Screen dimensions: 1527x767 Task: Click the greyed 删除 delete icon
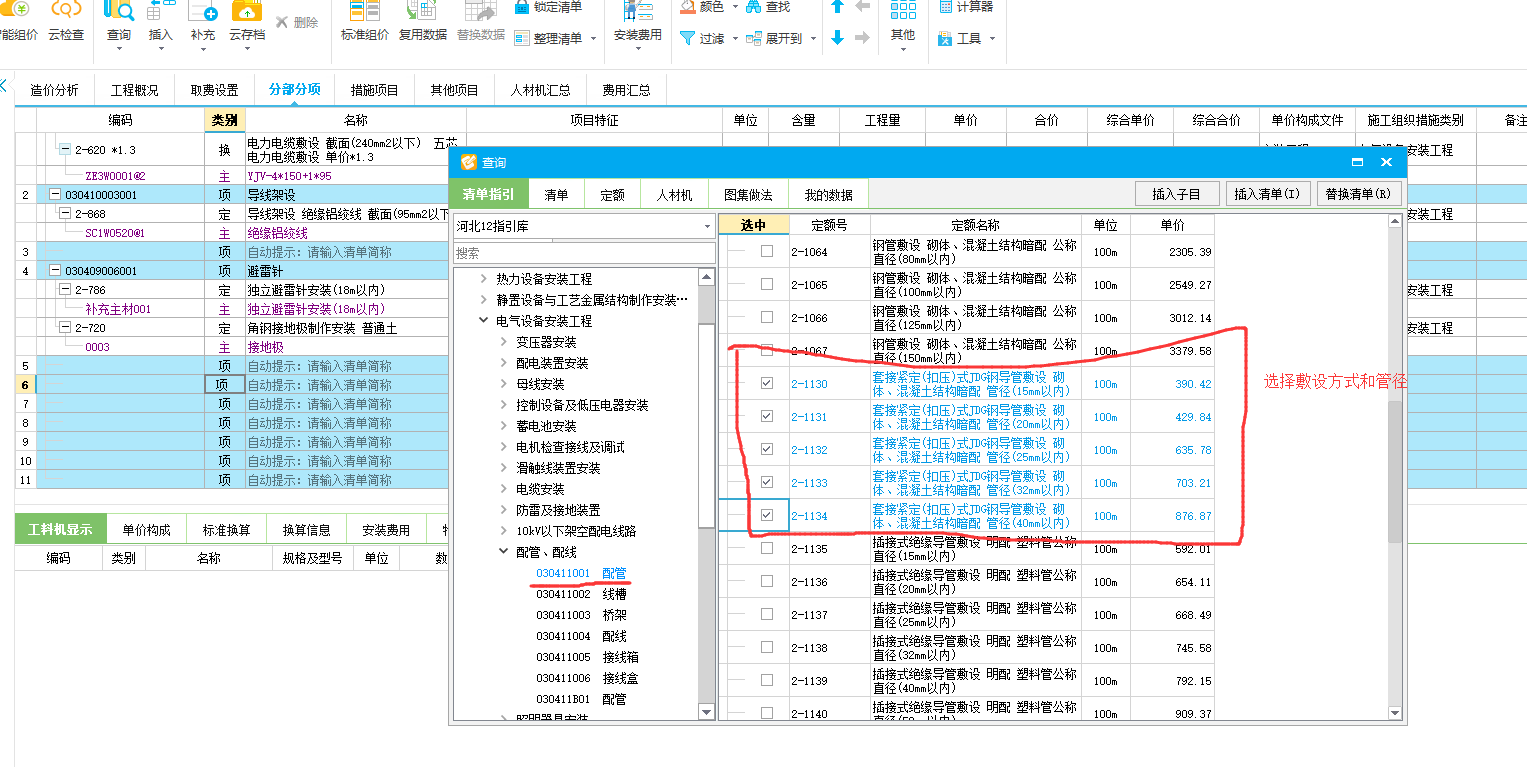[x=297, y=22]
